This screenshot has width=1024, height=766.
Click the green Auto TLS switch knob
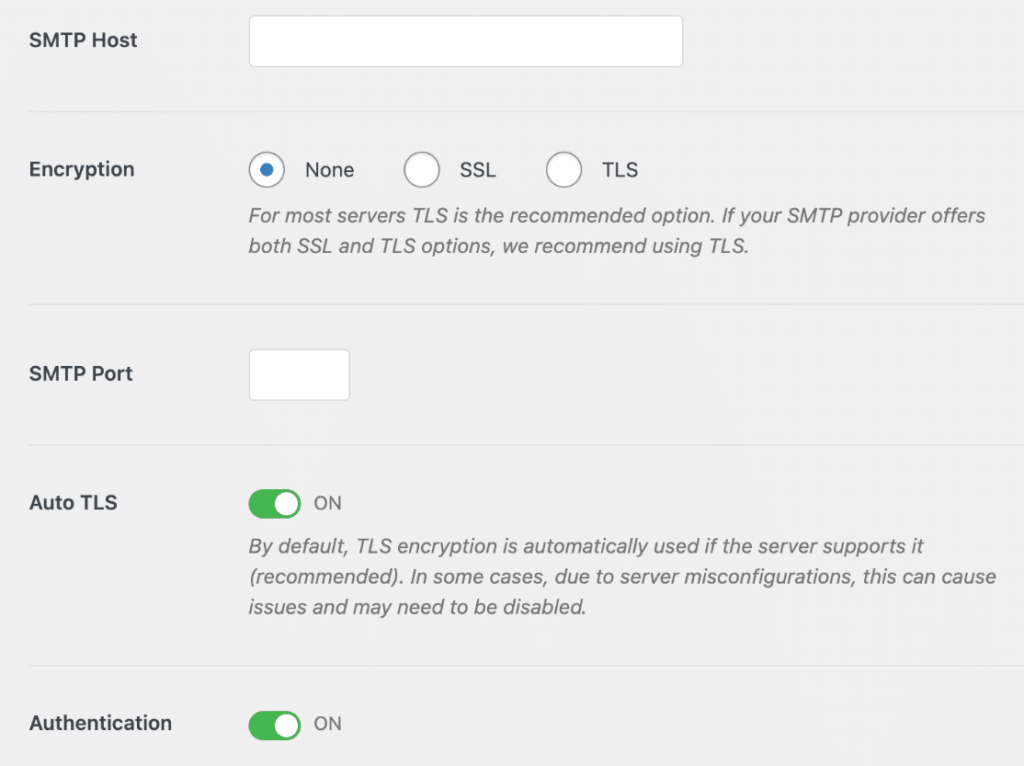point(287,503)
